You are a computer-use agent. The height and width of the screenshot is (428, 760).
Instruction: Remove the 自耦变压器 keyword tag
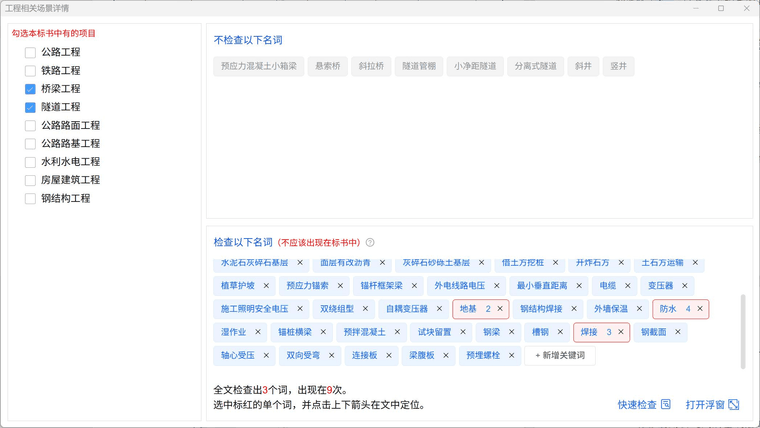(x=439, y=309)
